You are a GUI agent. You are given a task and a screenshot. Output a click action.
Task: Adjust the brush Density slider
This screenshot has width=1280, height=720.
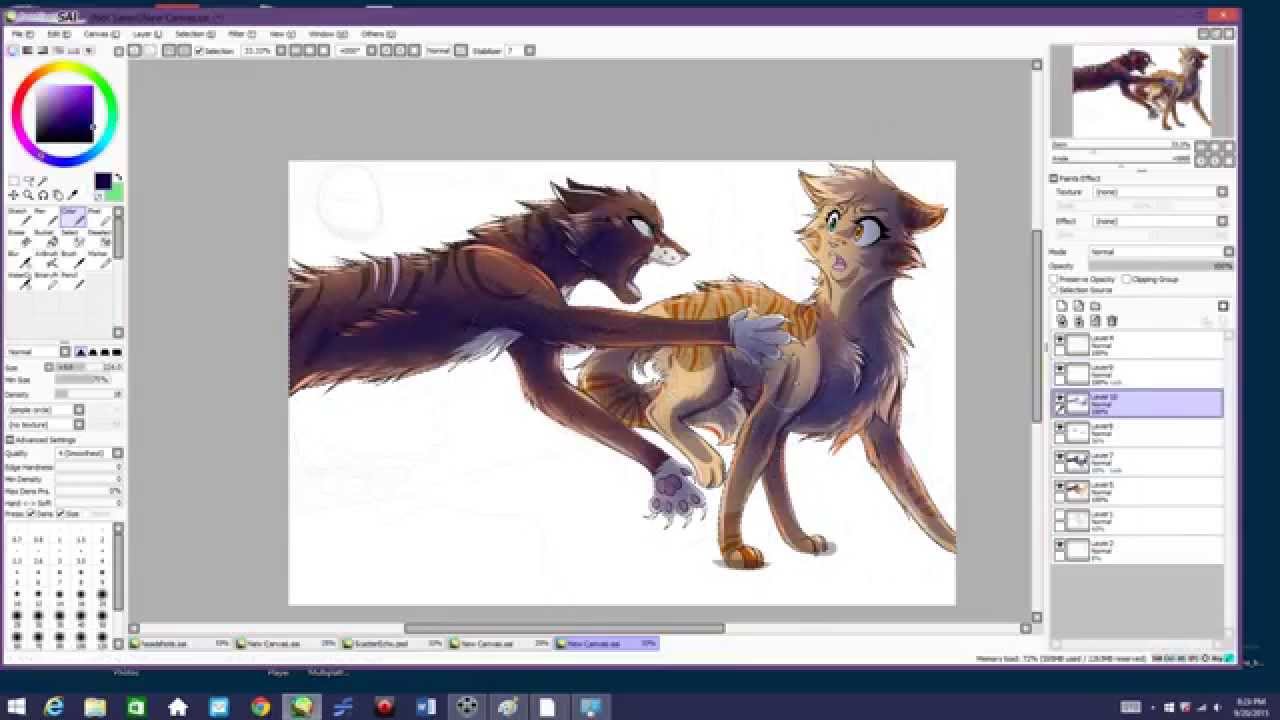tap(88, 394)
